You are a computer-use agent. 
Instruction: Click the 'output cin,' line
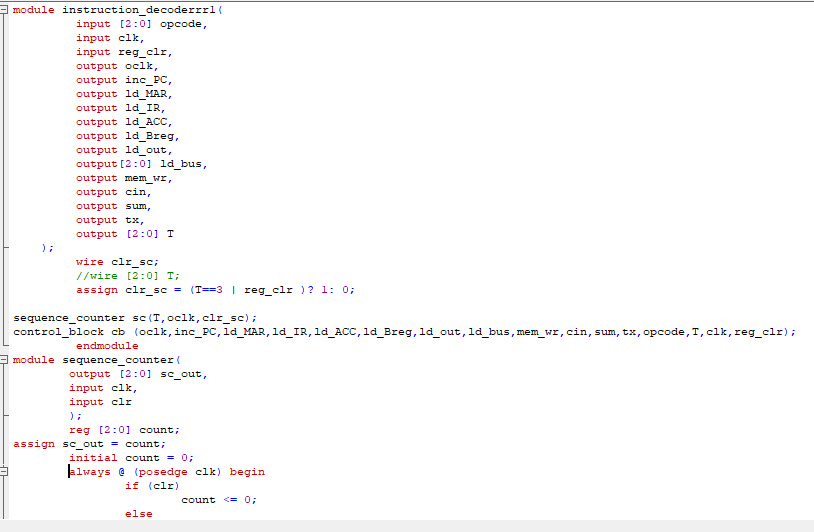(114, 192)
